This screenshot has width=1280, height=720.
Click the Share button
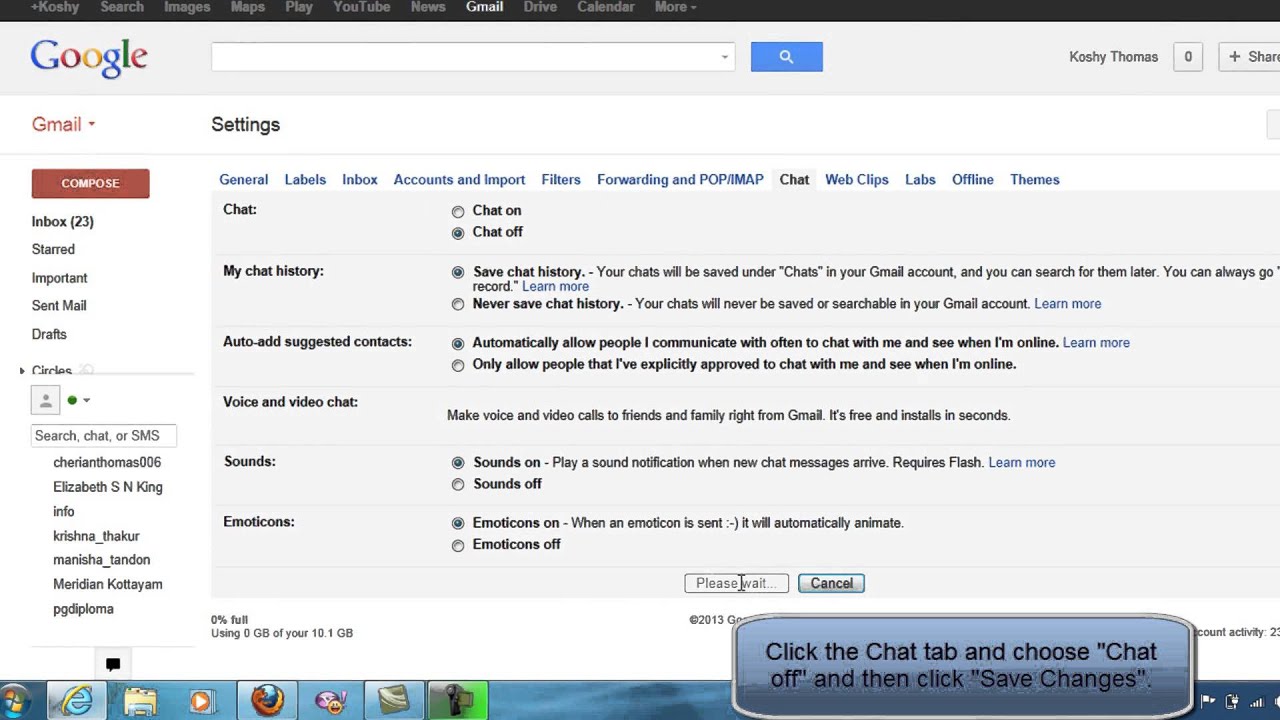coord(1249,57)
